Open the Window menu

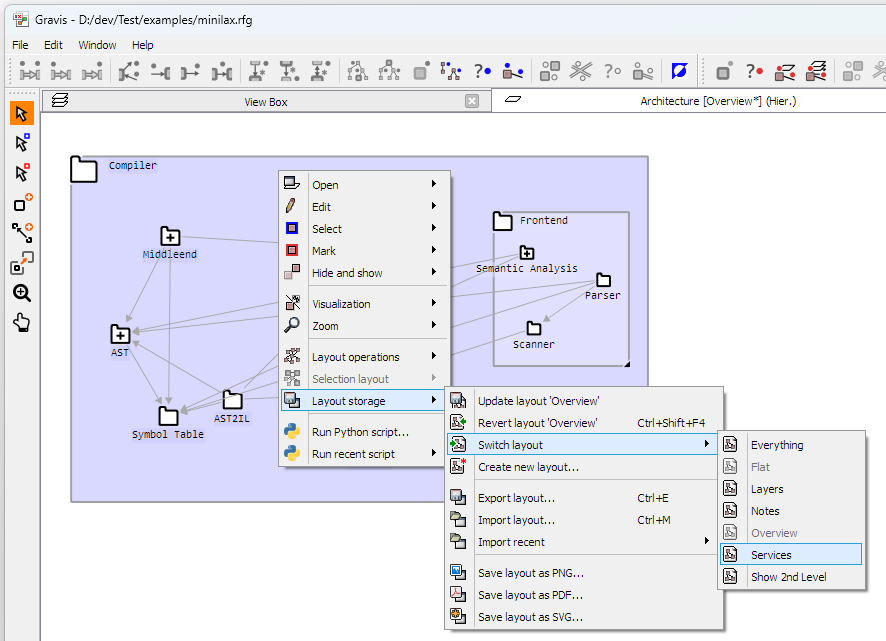(x=97, y=45)
